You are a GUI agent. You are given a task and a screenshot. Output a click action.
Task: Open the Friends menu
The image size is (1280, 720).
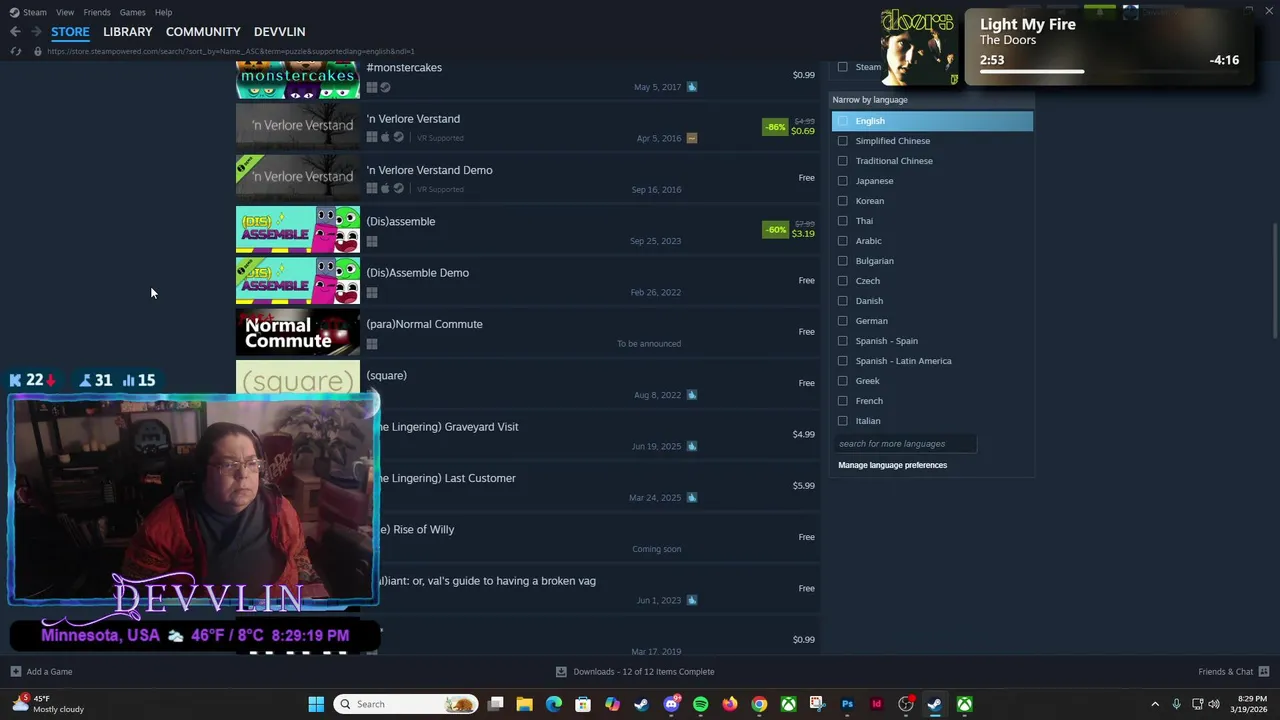point(97,12)
